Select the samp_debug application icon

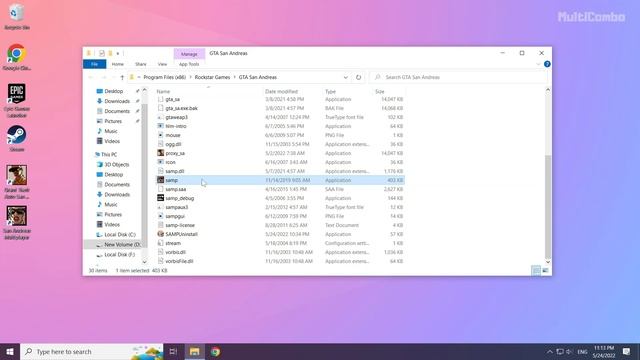160,198
